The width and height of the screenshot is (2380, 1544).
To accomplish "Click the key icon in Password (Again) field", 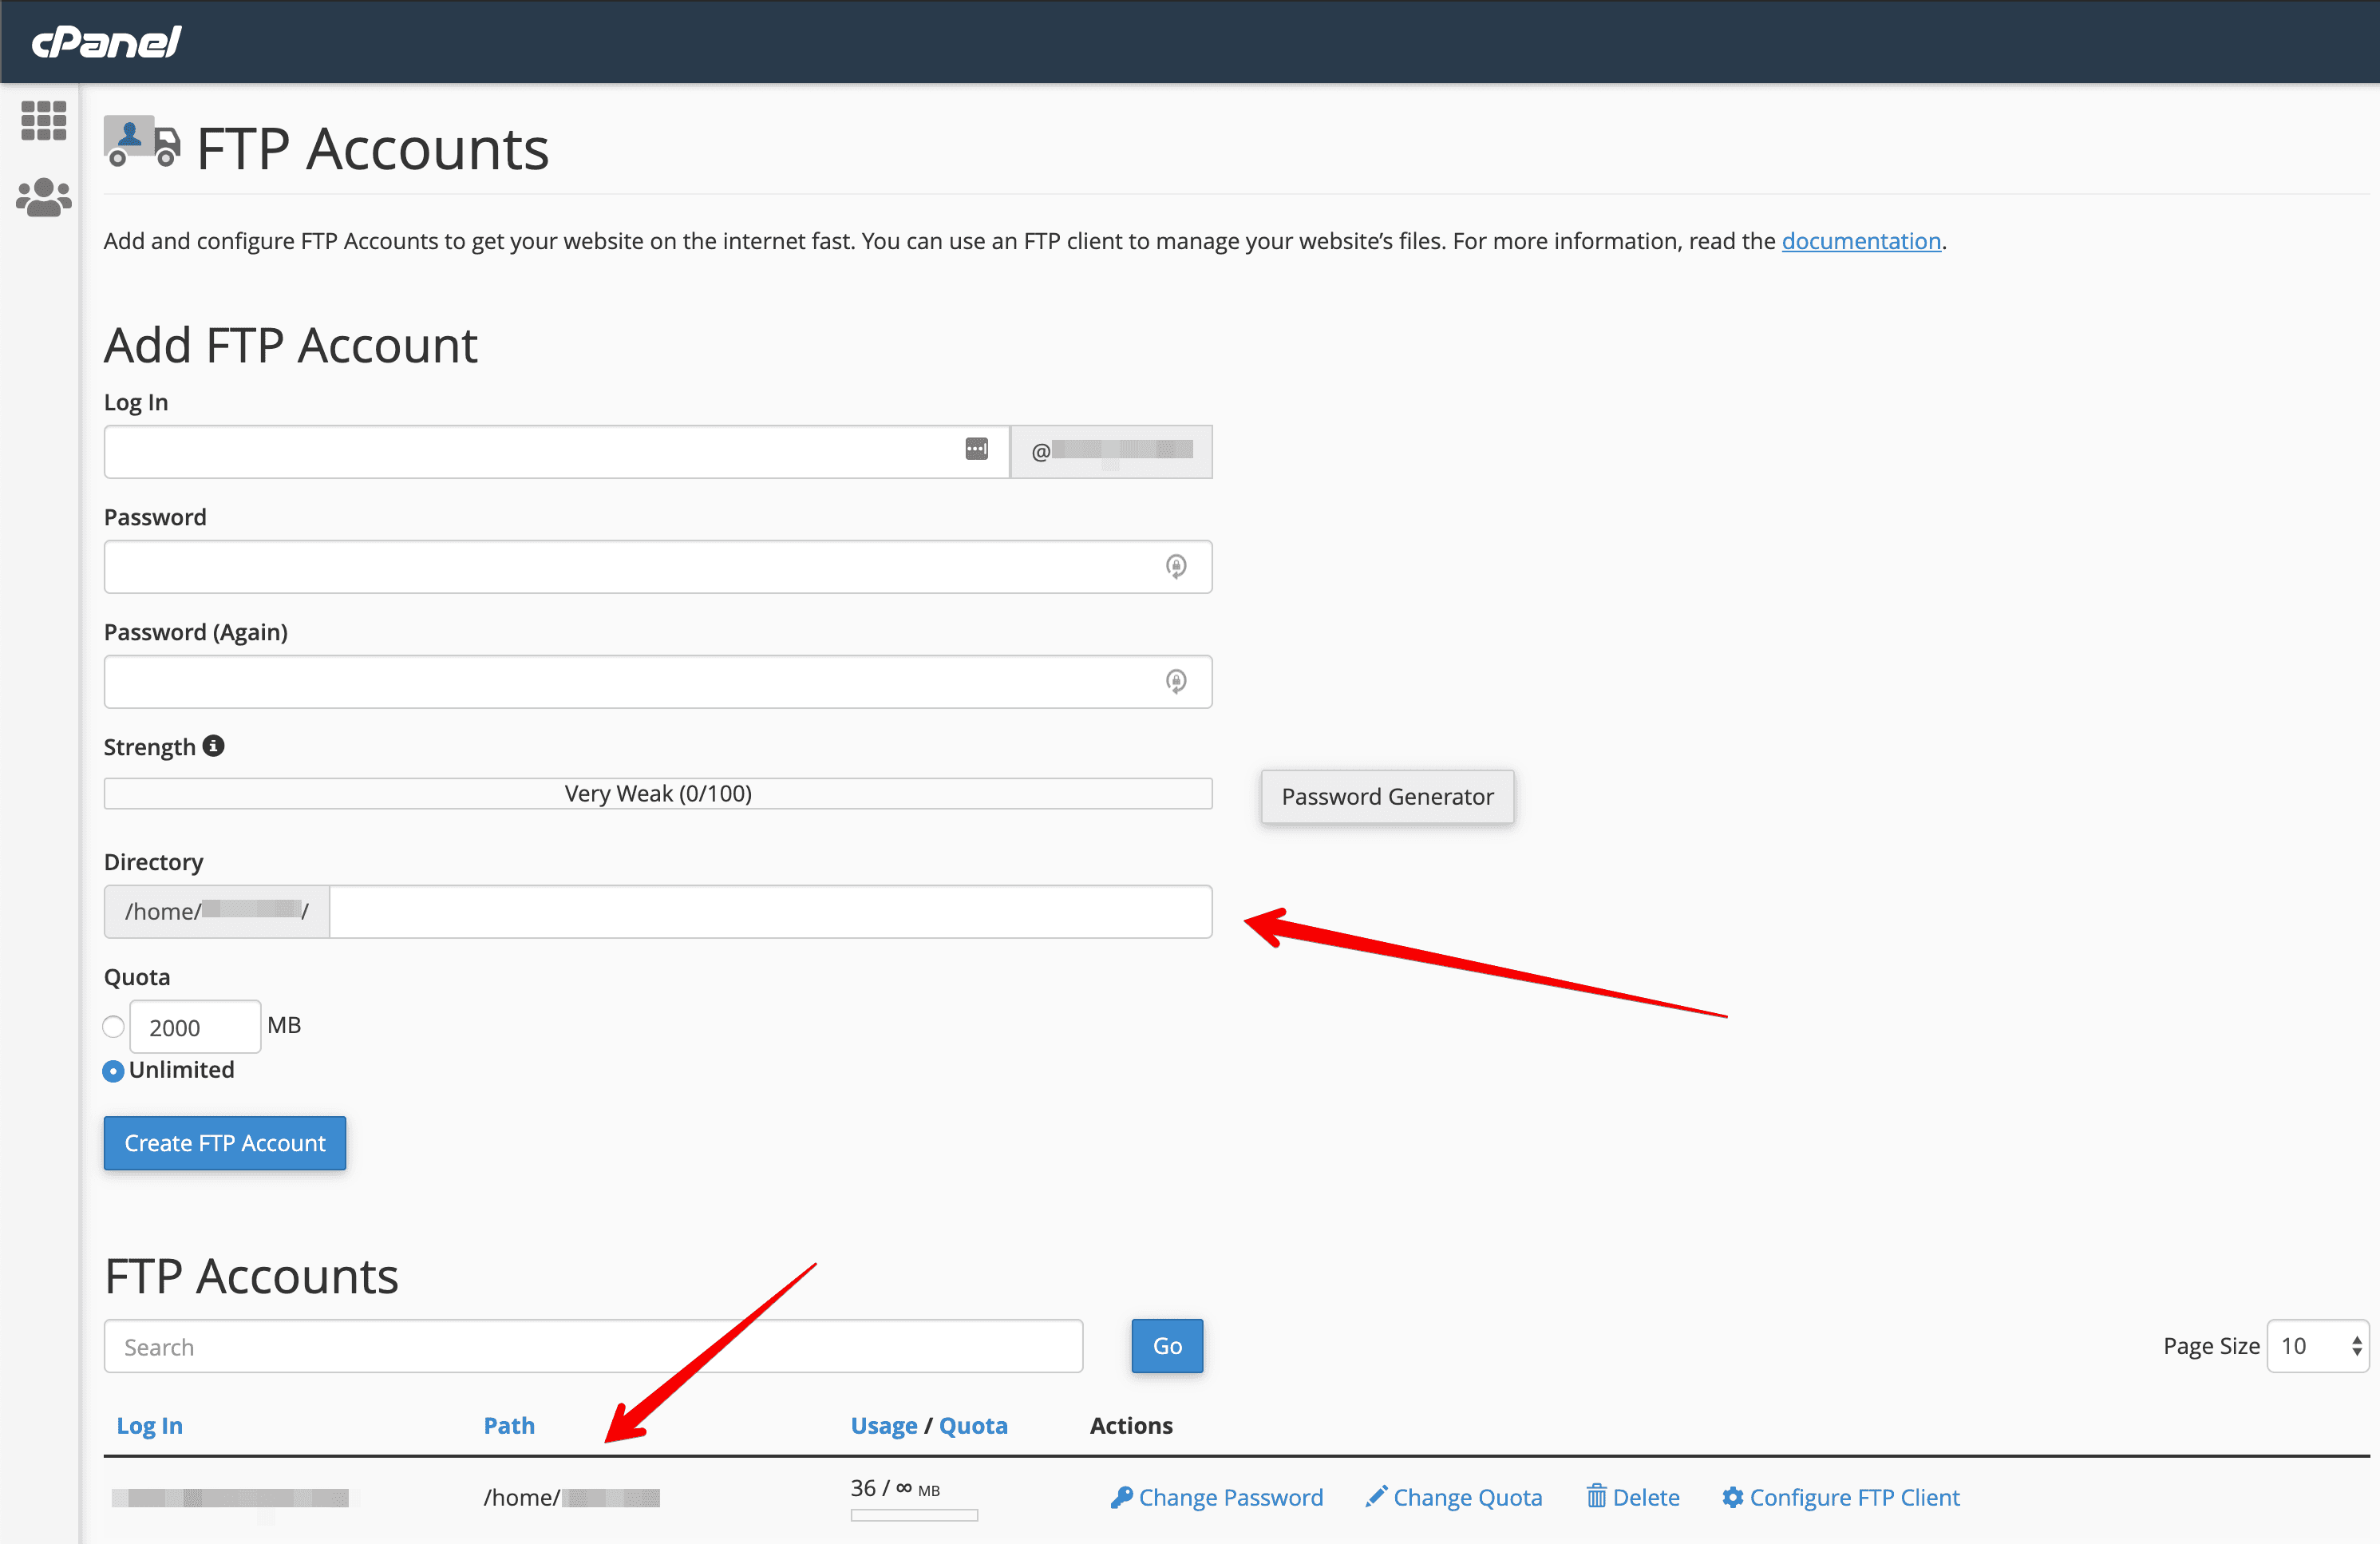I will point(1176,682).
